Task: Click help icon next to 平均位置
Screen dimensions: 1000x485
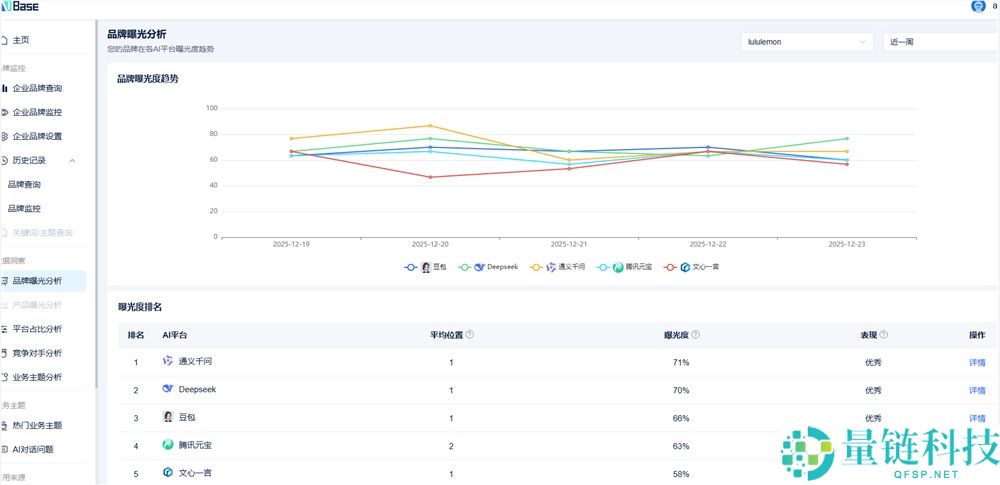Action: (x=470, y=335)
